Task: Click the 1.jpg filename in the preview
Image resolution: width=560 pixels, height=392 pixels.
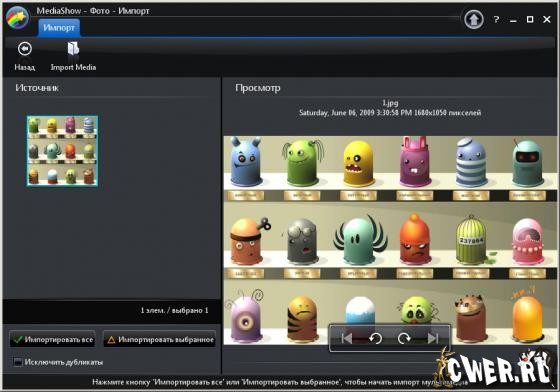Action: pos(390,103)
